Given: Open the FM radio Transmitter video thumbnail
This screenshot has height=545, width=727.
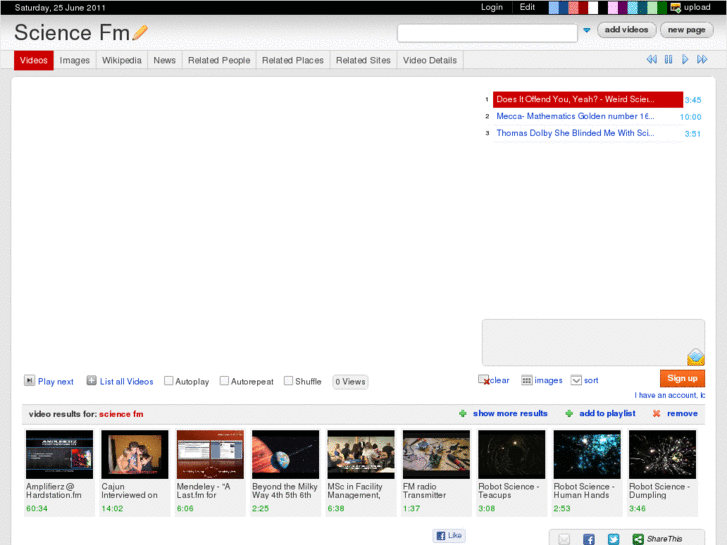Looking at the screenshot, I should [436, 454].
